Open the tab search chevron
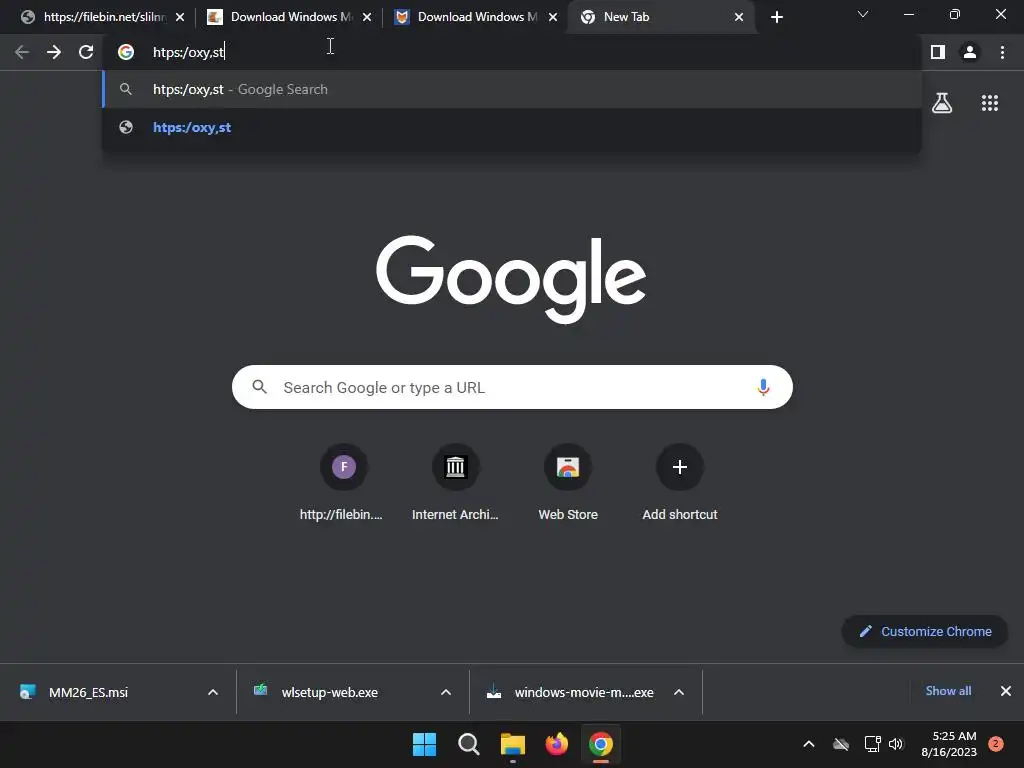The image size is (1024, 768). tap(863, 14)
